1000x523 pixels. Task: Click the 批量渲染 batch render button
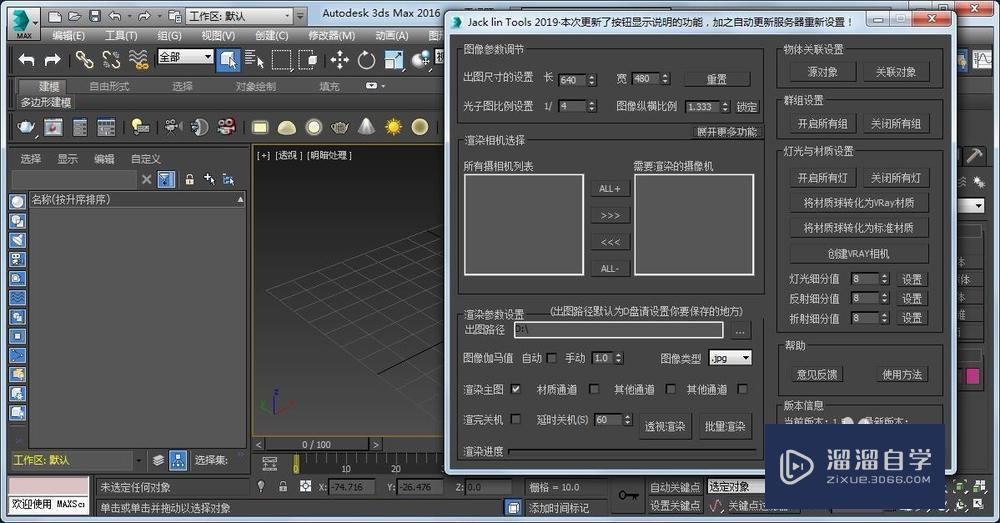[x=724, y=426]
